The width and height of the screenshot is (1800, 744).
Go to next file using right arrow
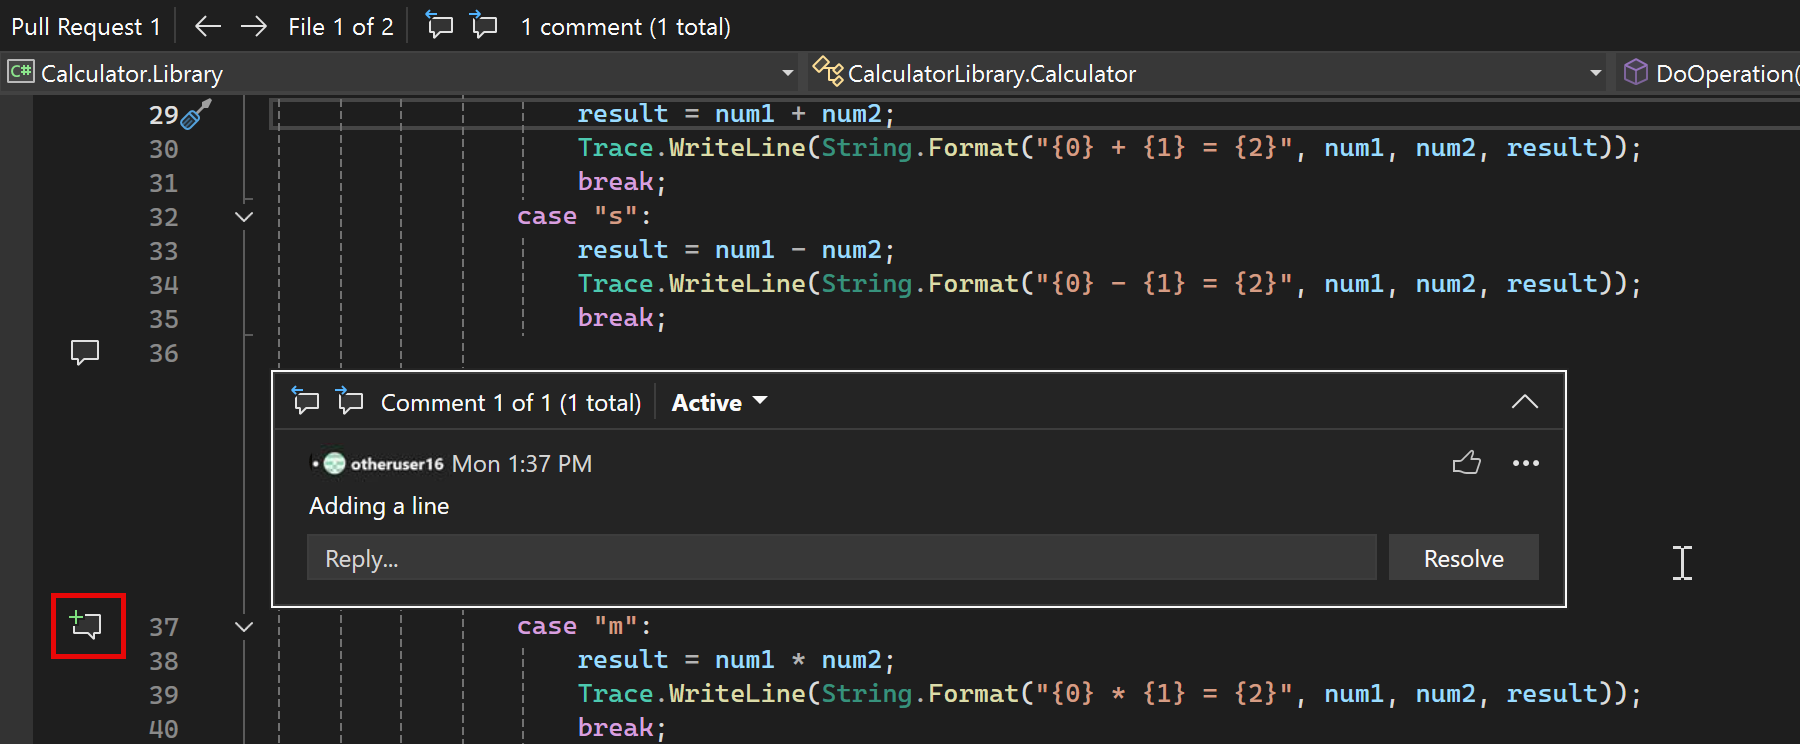click(x=254, y=26)
